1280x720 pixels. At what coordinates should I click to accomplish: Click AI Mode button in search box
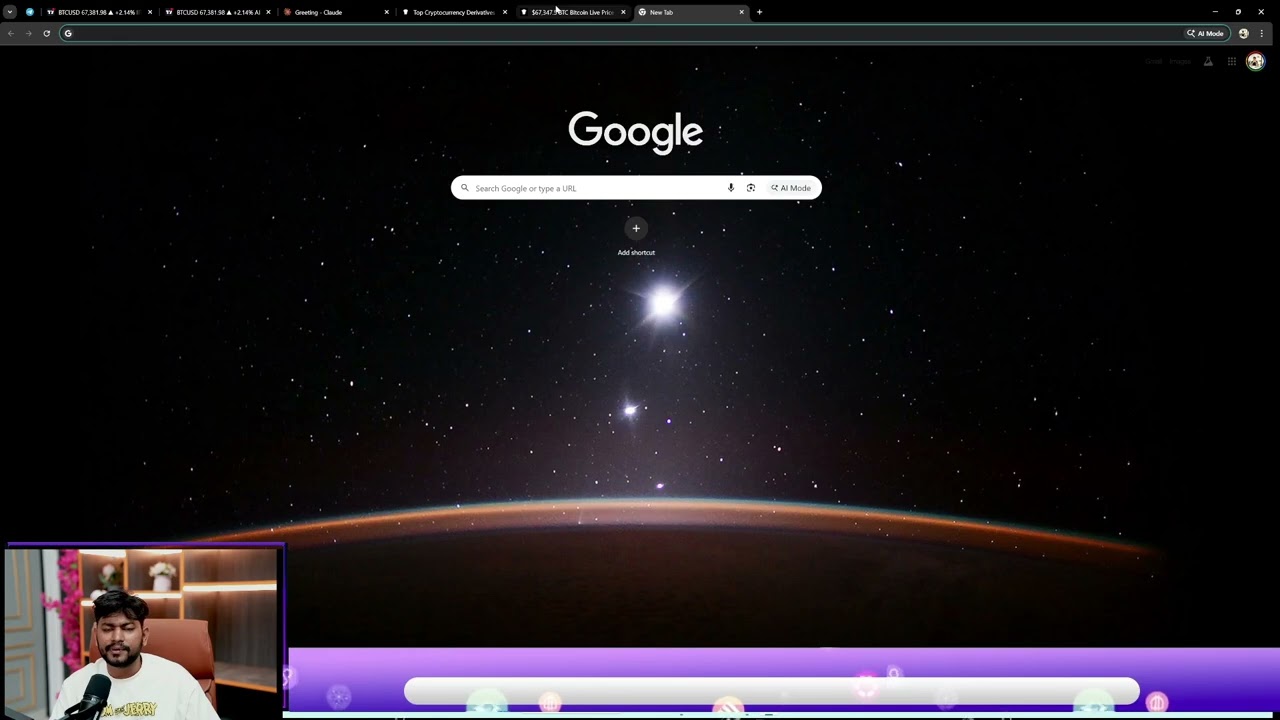click(791, 188)
